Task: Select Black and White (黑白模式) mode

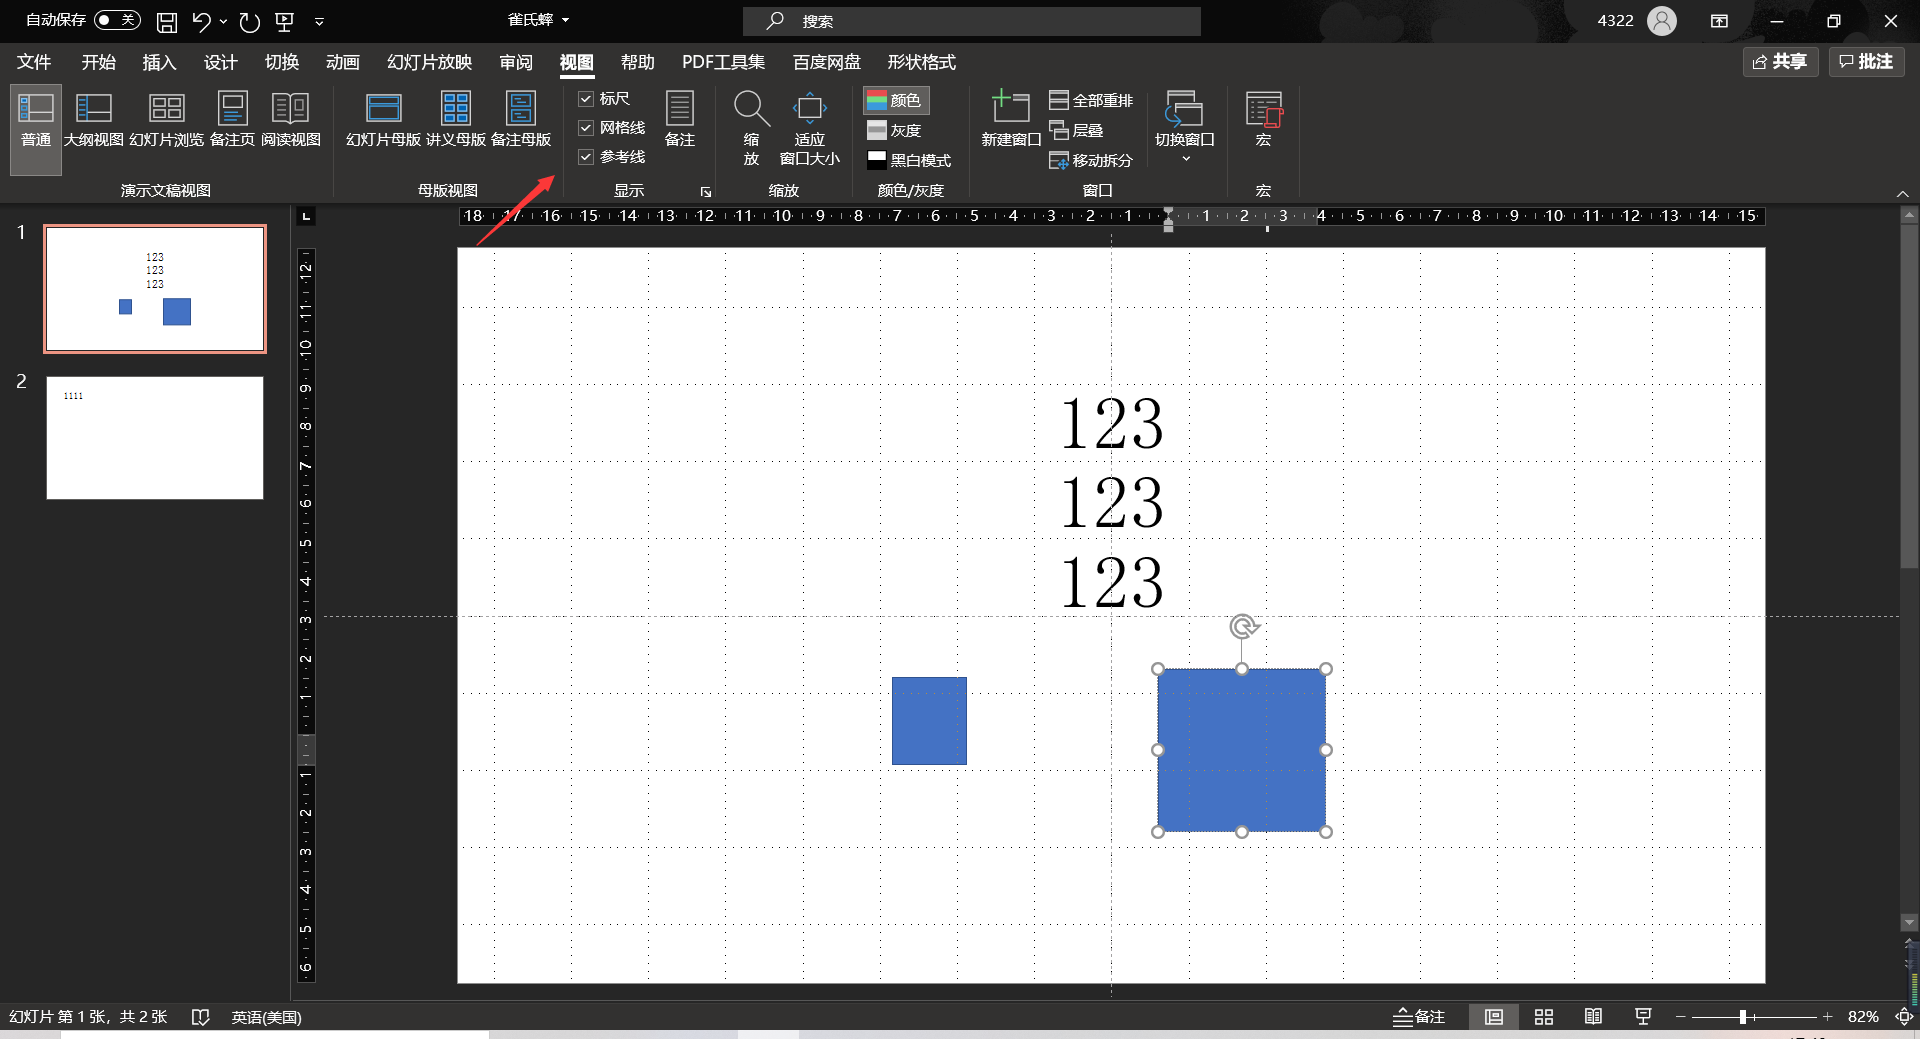Action: point(909,160)
